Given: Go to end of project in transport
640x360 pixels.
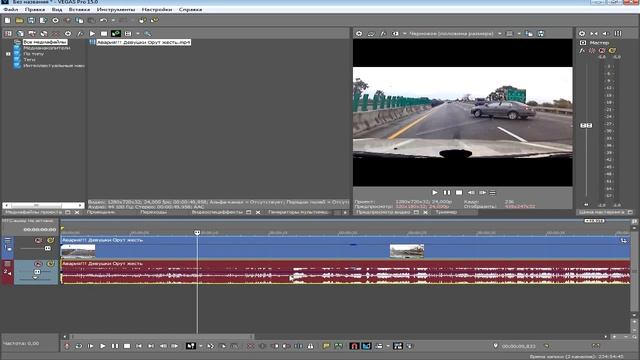Looking at the screenshot, I should (x=151, y=346).
